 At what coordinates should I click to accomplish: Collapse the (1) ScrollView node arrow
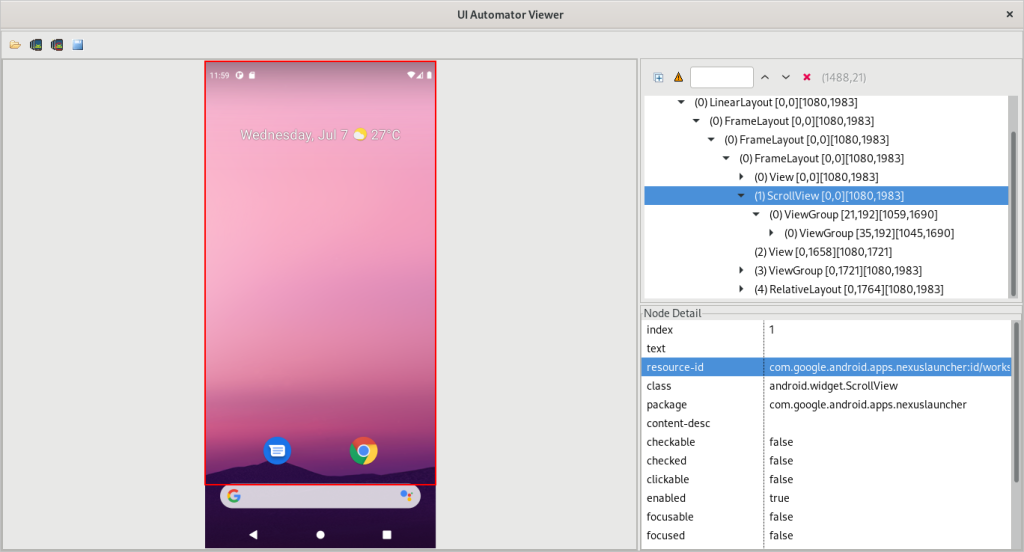pyautogui.click(x=741, y=195)
